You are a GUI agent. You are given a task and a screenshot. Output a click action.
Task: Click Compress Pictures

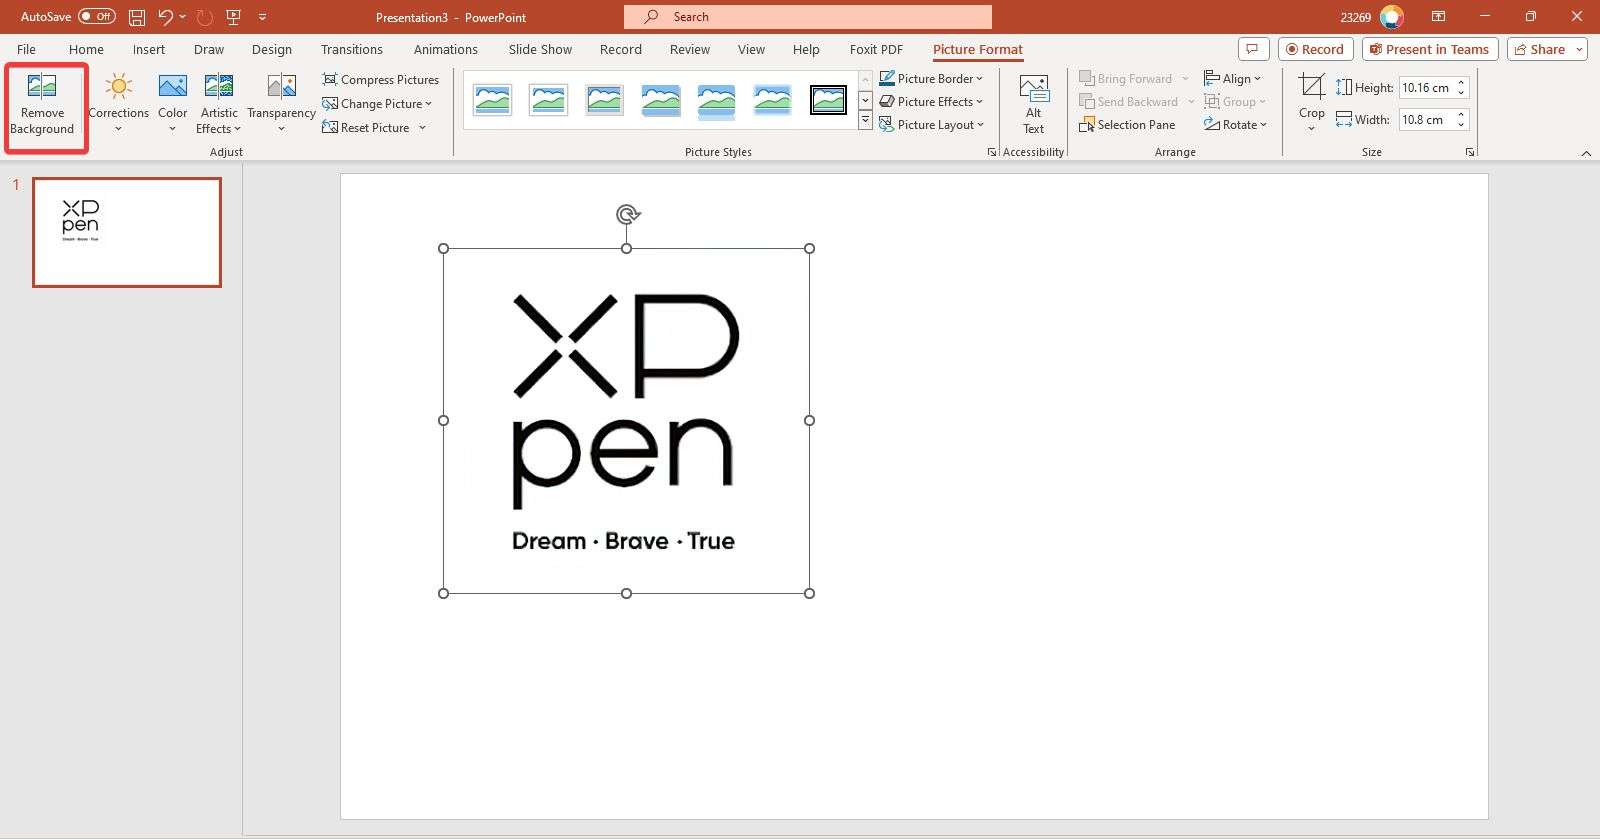[380, 80]
